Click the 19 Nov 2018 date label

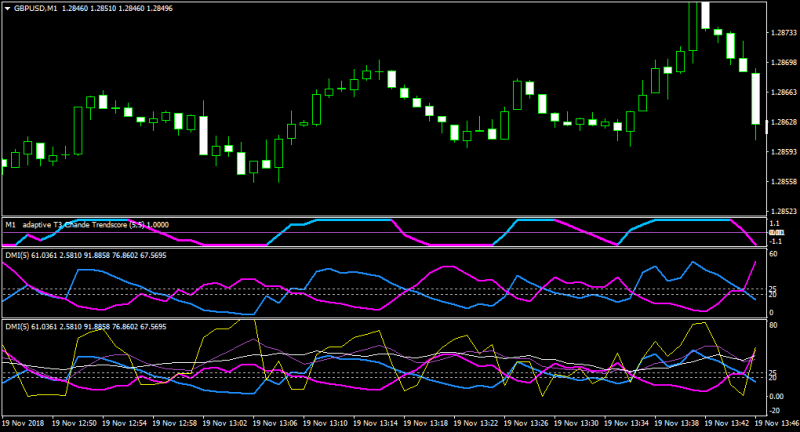23,423
